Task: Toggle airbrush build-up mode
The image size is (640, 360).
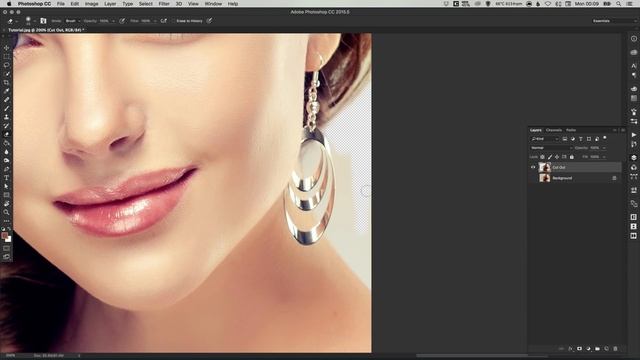Action: tap(164, 21)
